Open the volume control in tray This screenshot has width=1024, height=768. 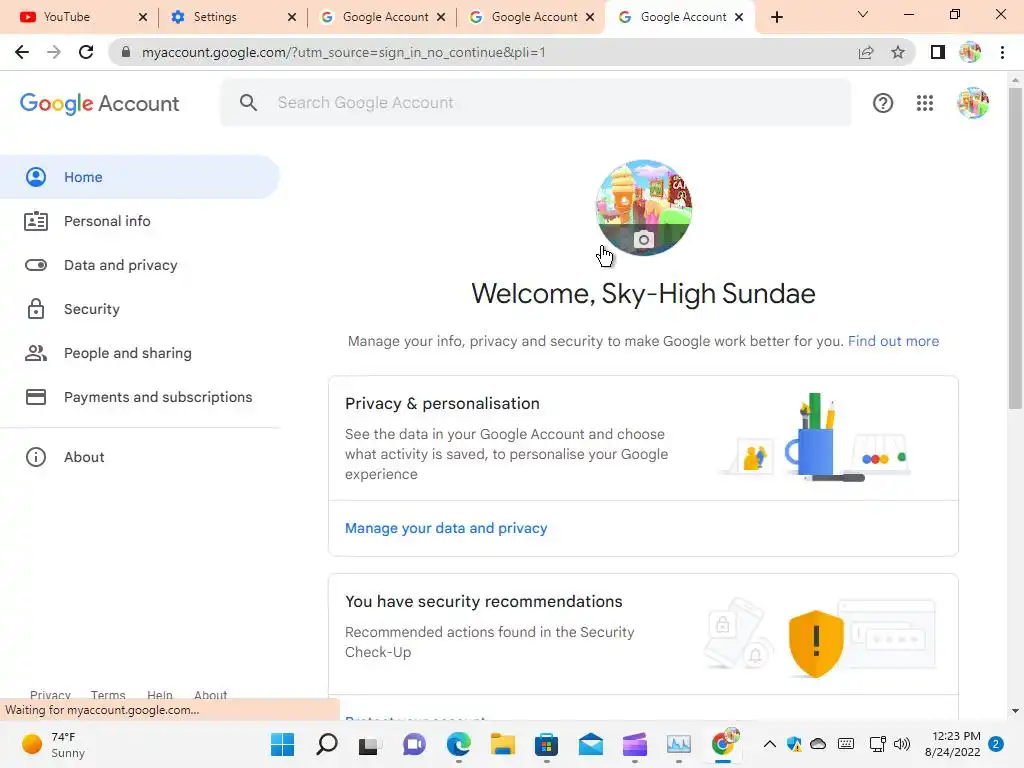tap(902, 744)
